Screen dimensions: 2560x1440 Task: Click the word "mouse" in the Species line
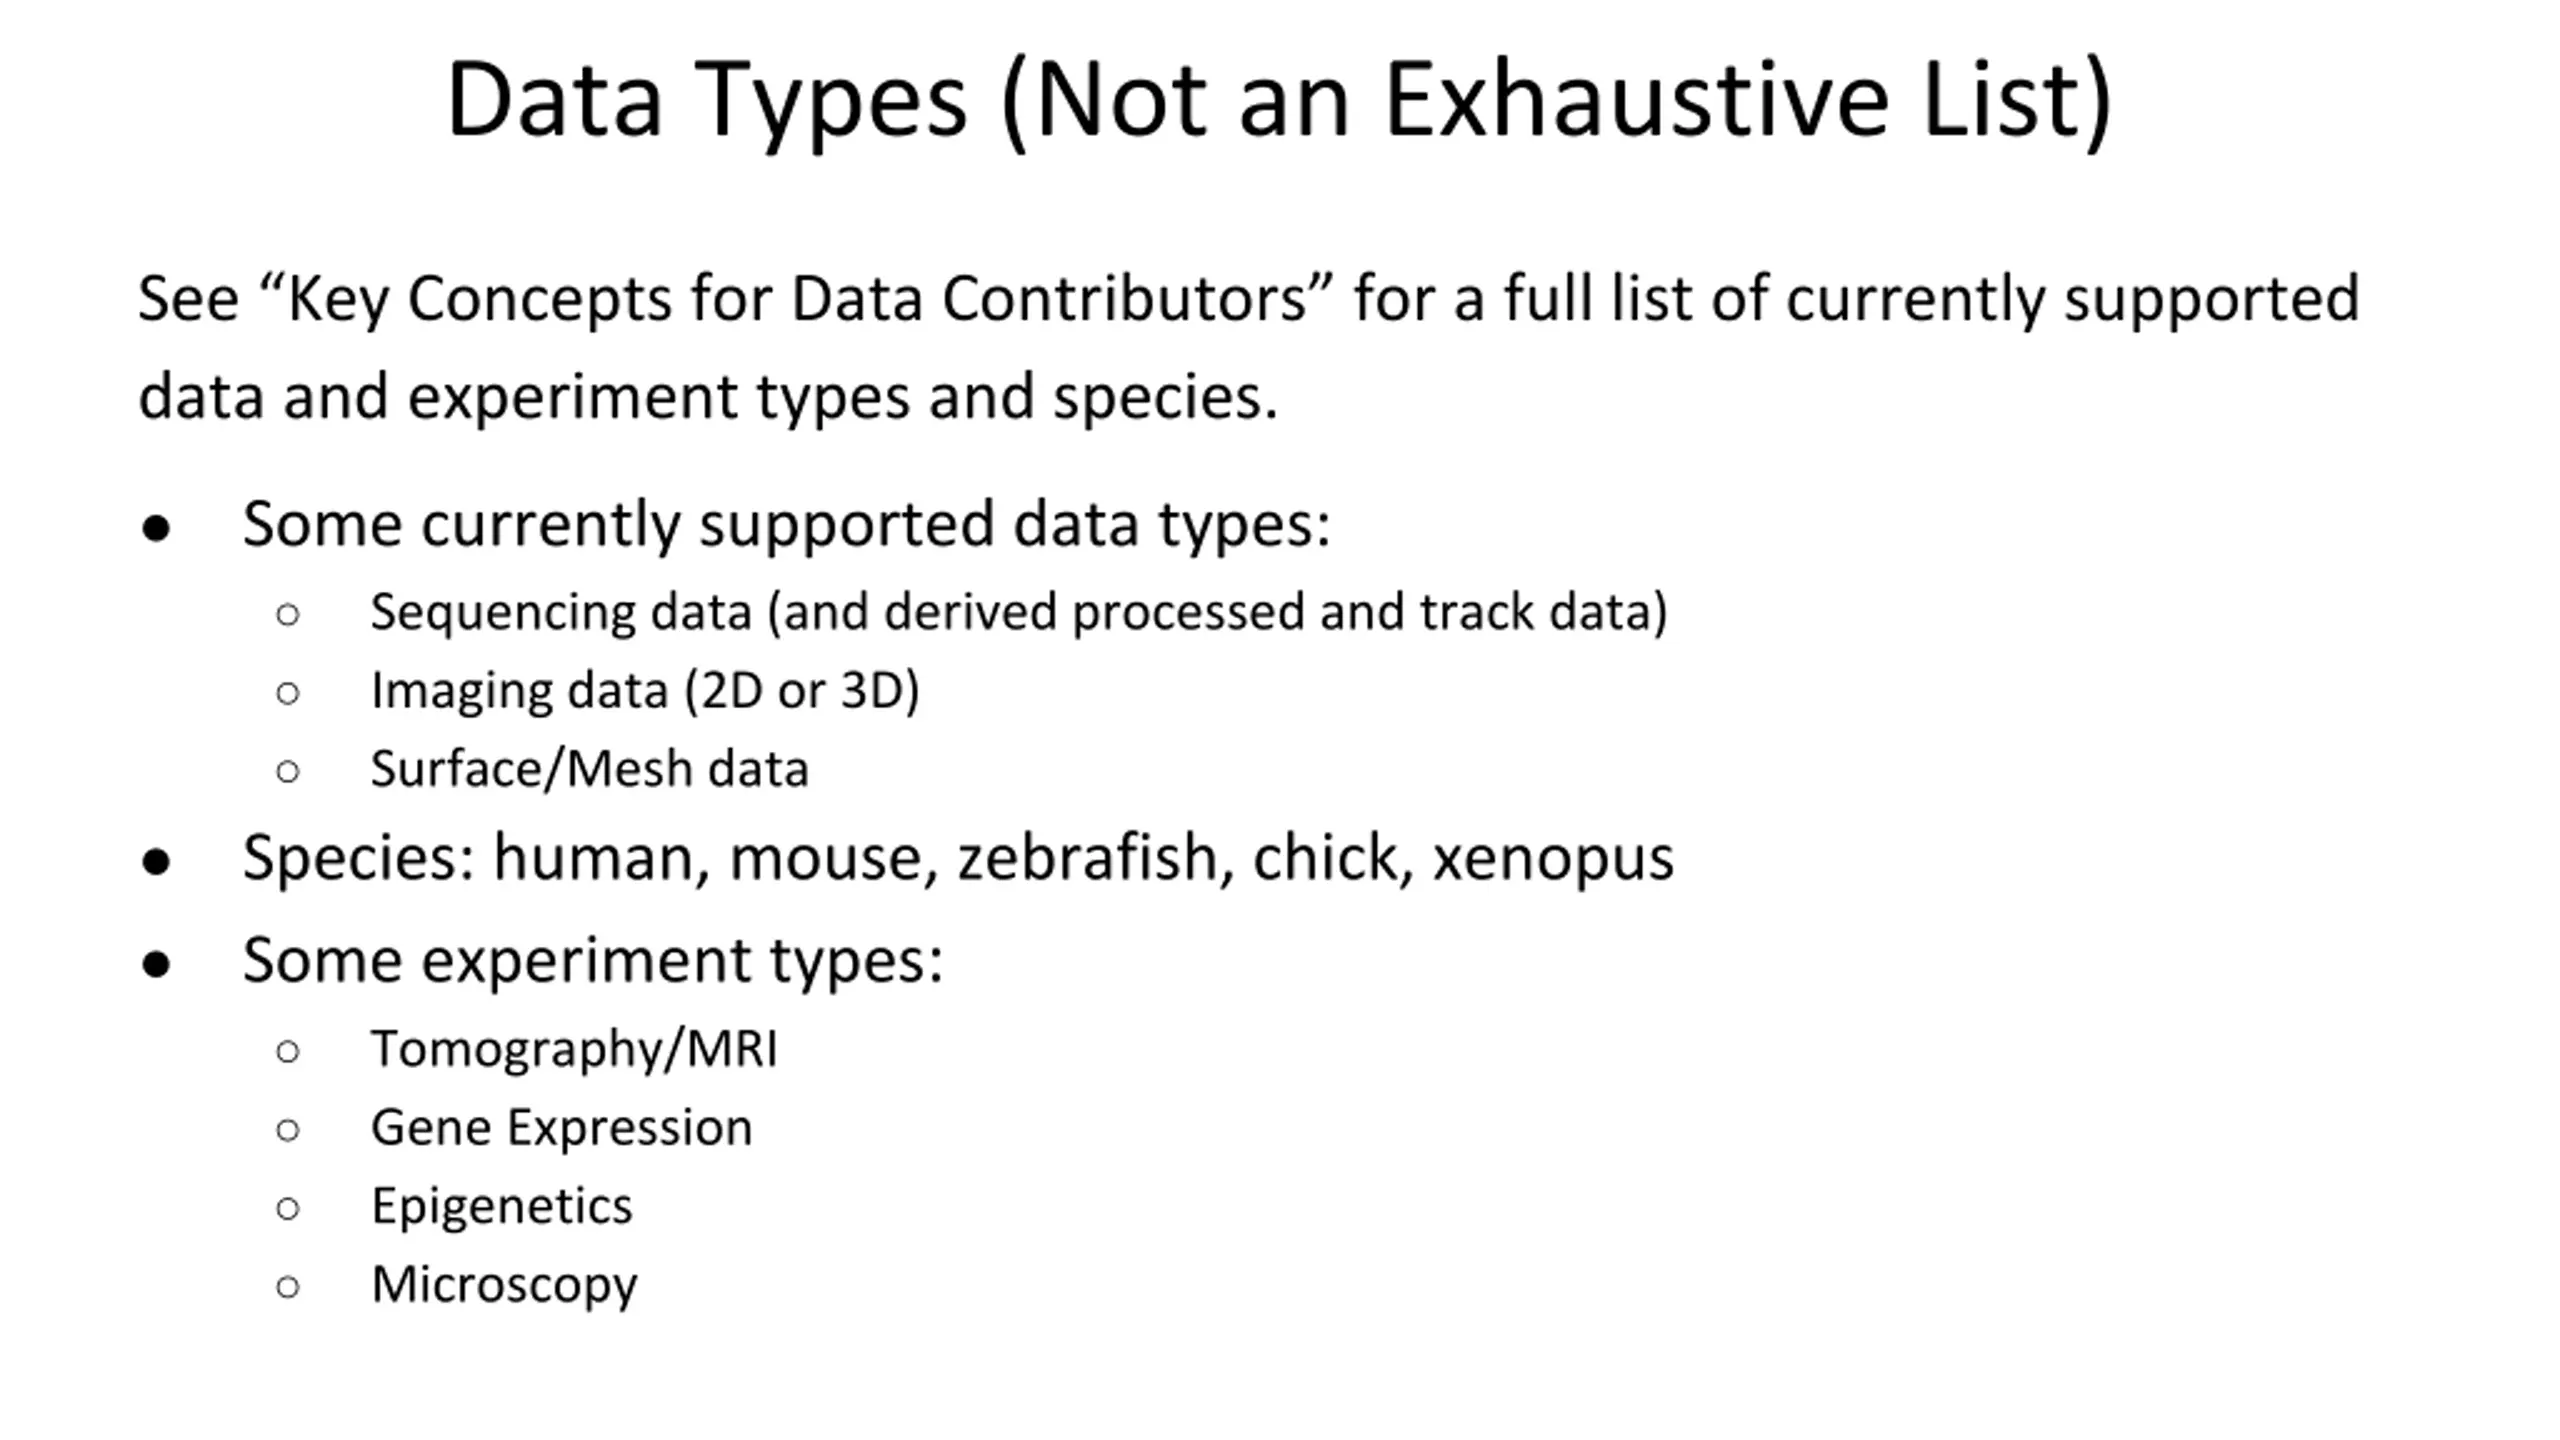(824, 858)
